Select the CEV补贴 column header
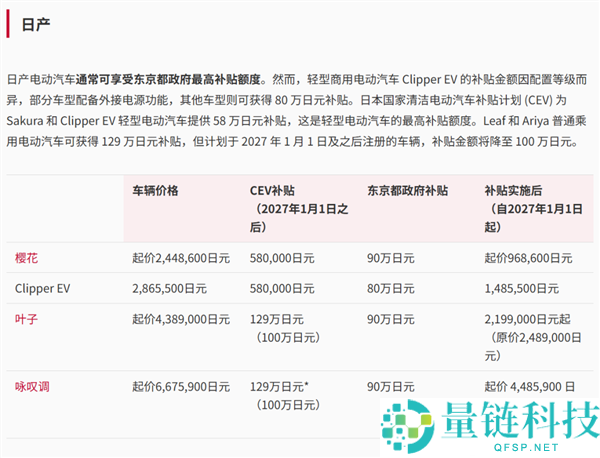 [x=272, y=191]
